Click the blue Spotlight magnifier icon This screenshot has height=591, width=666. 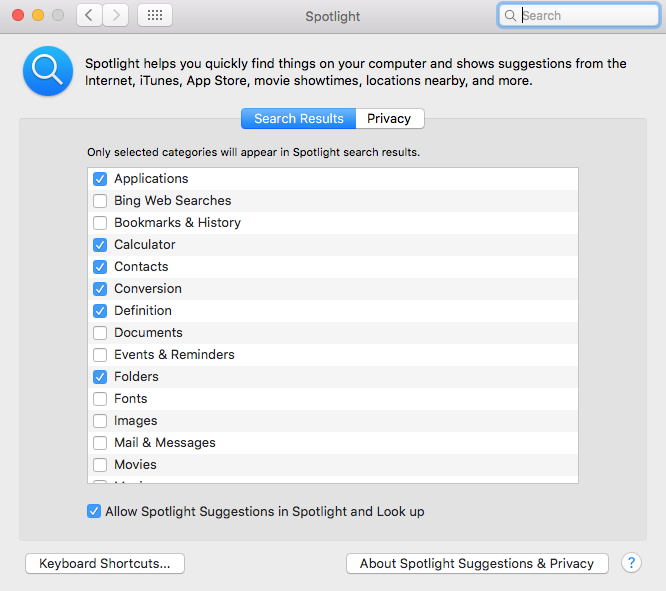(48, 71)
